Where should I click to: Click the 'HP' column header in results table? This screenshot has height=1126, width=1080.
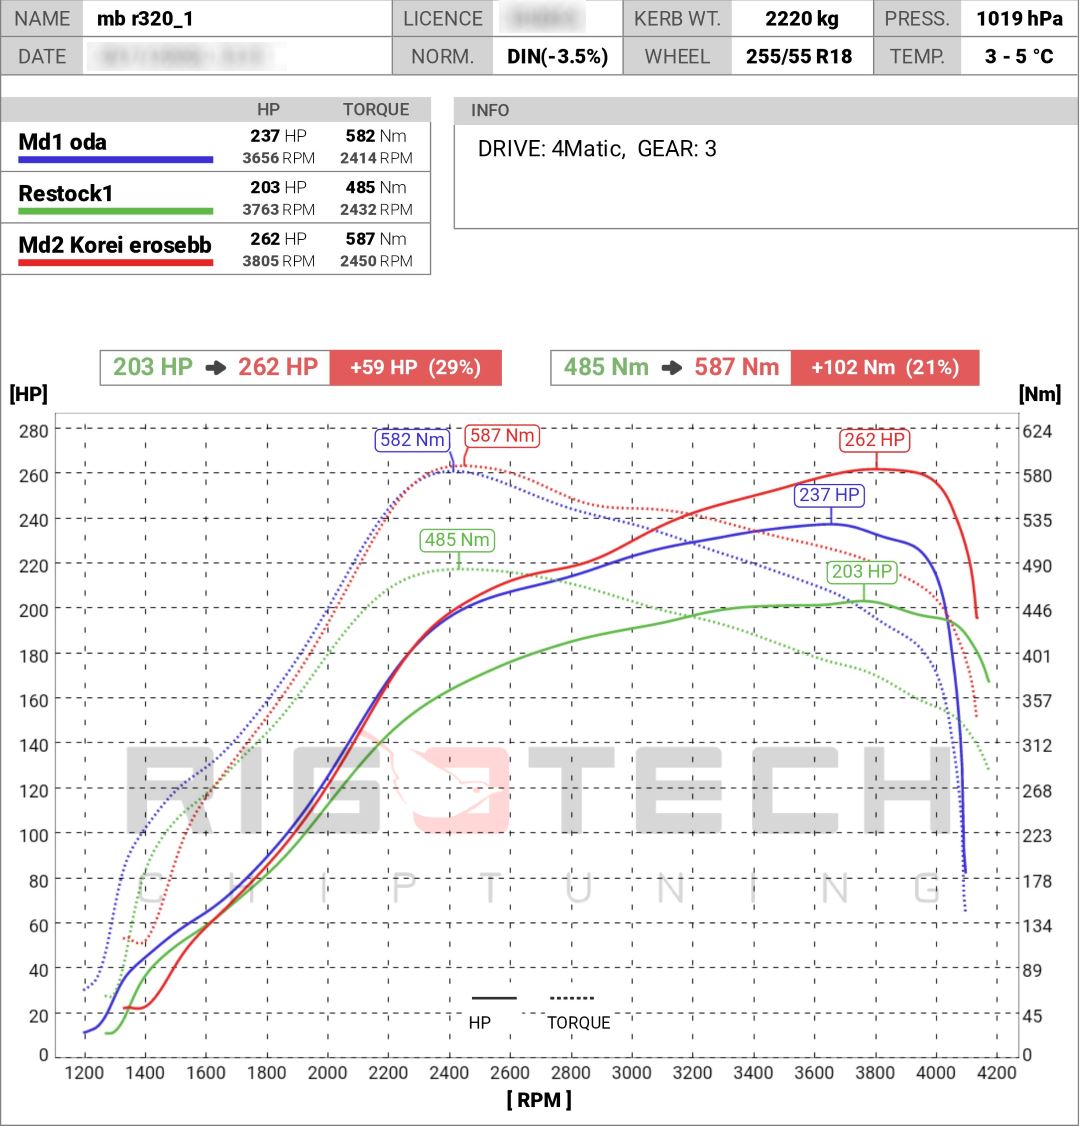[x=269, y=109]
